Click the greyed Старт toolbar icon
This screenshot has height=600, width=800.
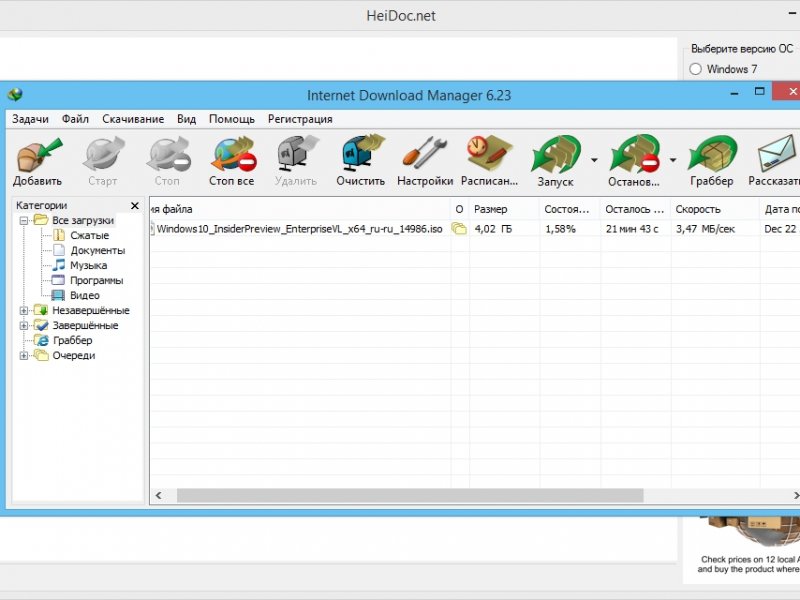tap(104, 155)
